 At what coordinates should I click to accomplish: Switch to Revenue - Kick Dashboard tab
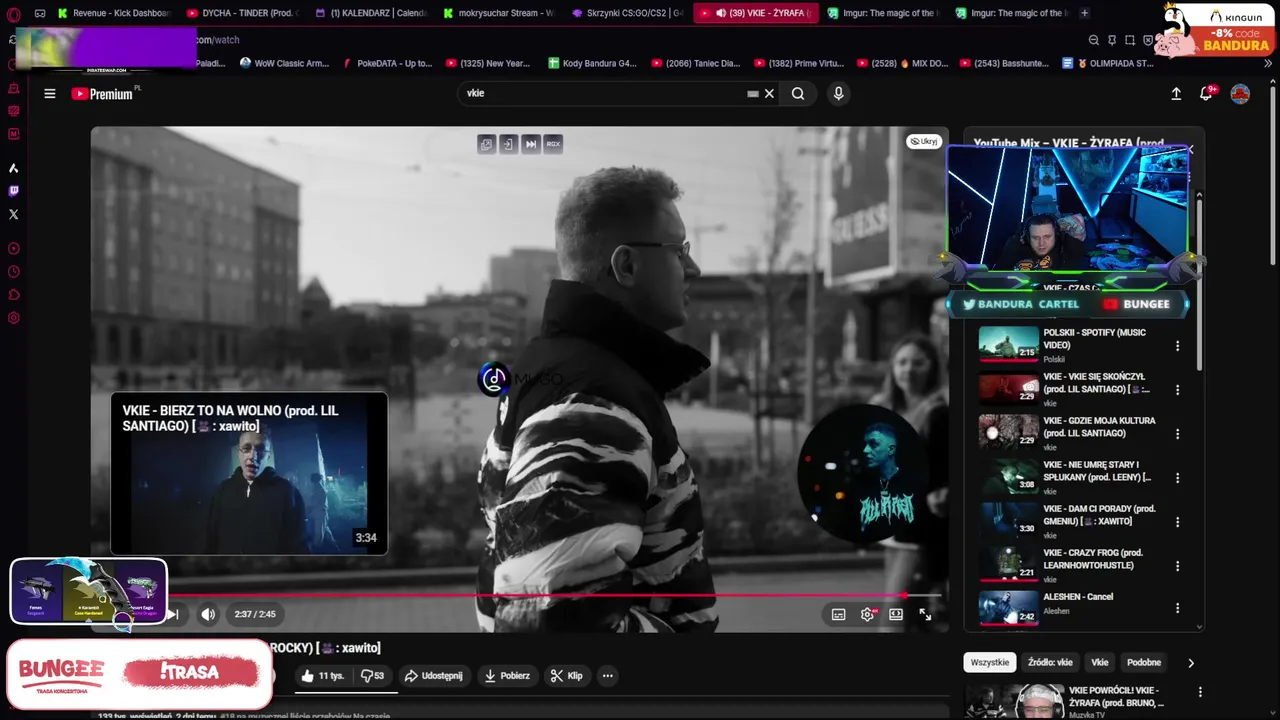pyautogui.click(x=115, y=13)
